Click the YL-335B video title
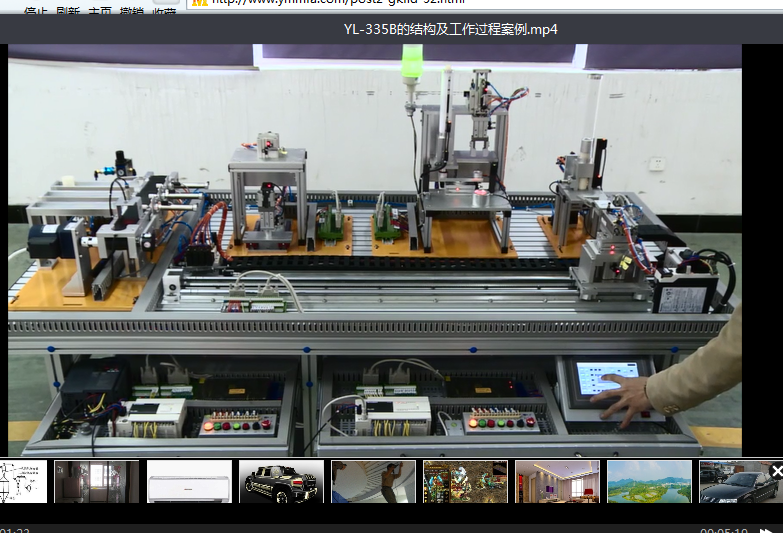 click(x=450, y=29)
